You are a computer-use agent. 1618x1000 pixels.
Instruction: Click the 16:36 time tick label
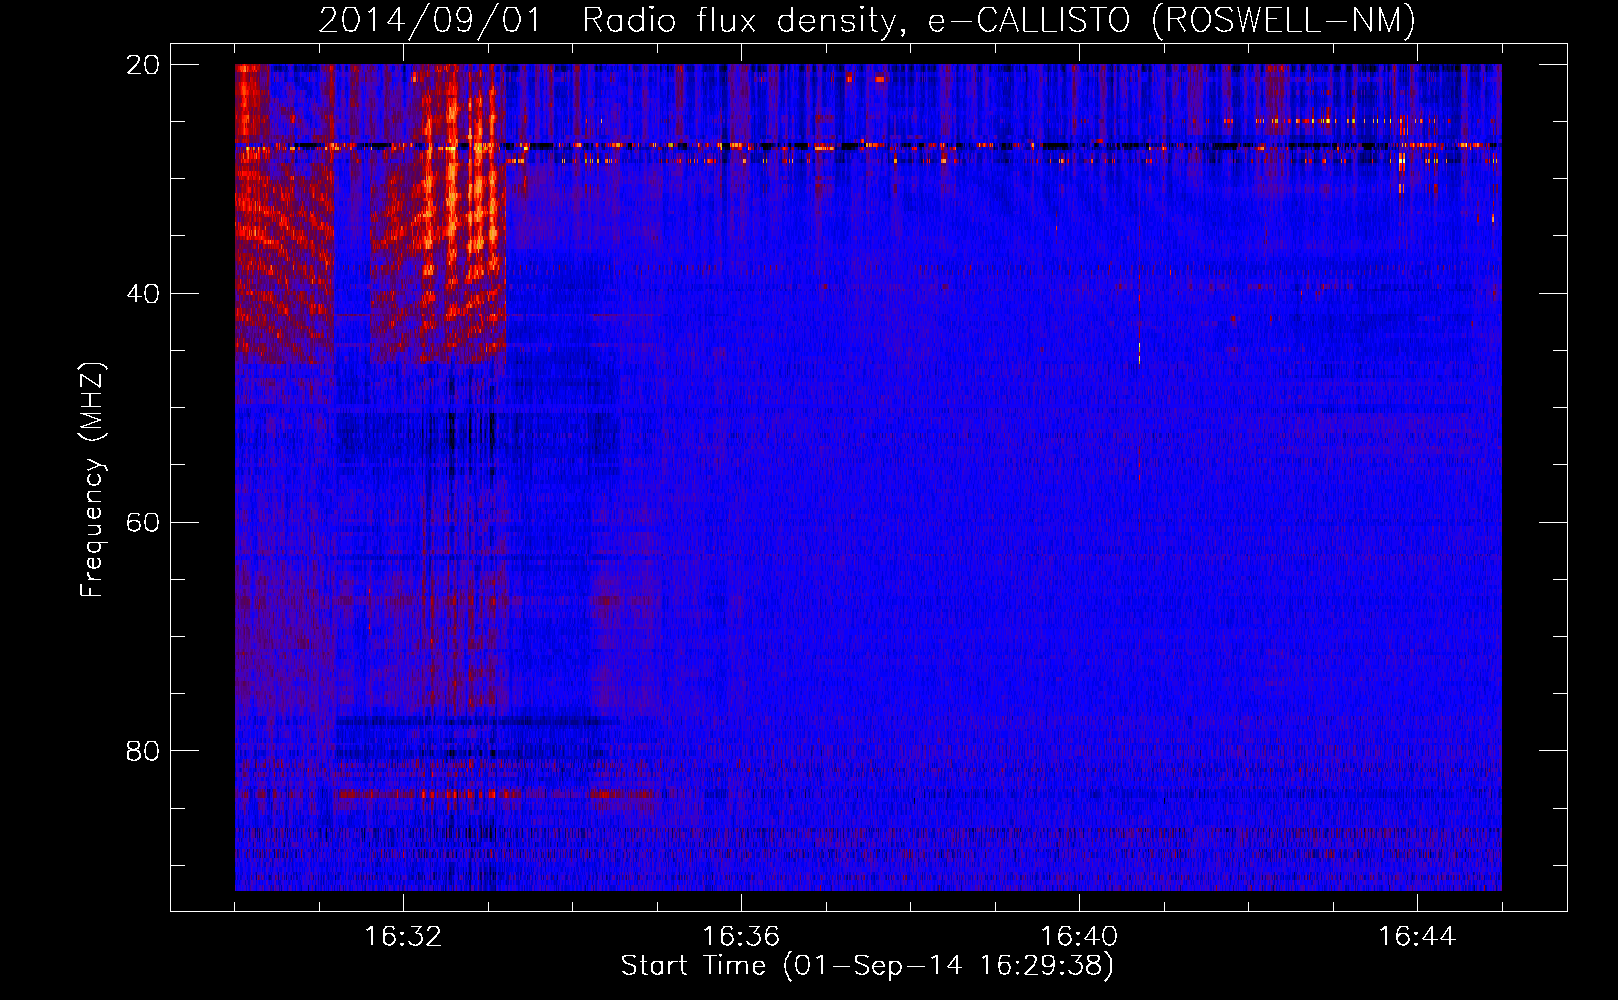click(x=741, y=937)
